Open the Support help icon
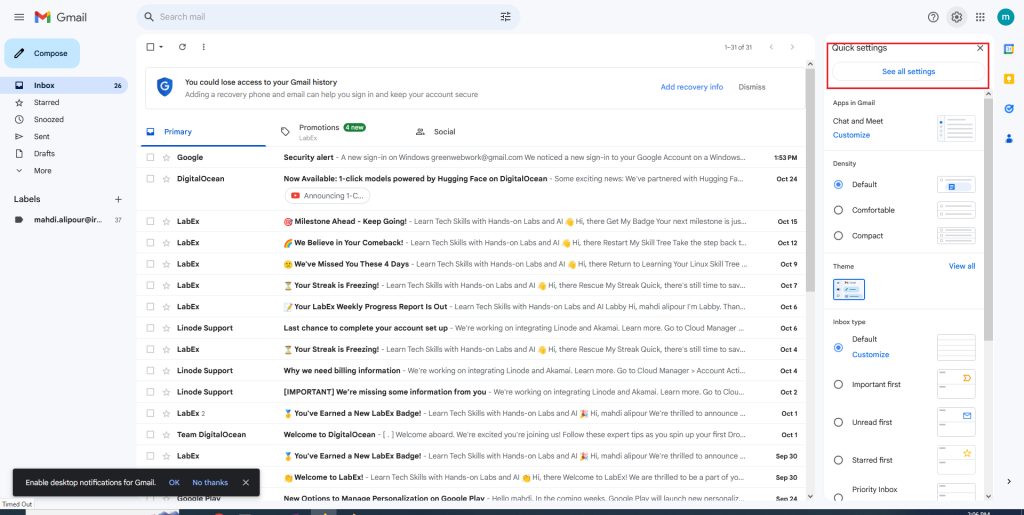Screen dimensions: 1024x515 pos(933,17)
